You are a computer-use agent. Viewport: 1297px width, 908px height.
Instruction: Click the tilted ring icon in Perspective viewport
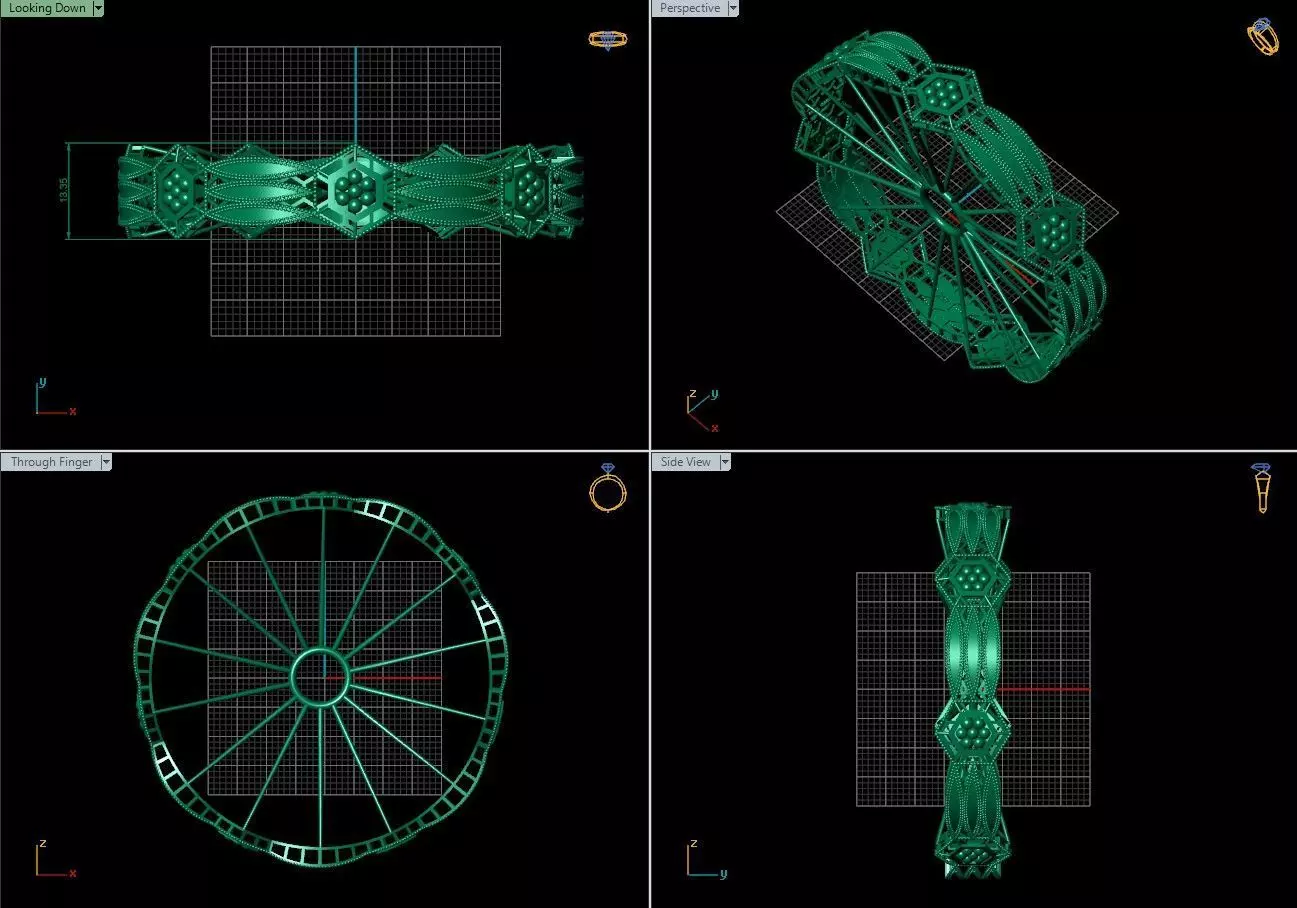pyautogui.click(x=1262, y=37)
